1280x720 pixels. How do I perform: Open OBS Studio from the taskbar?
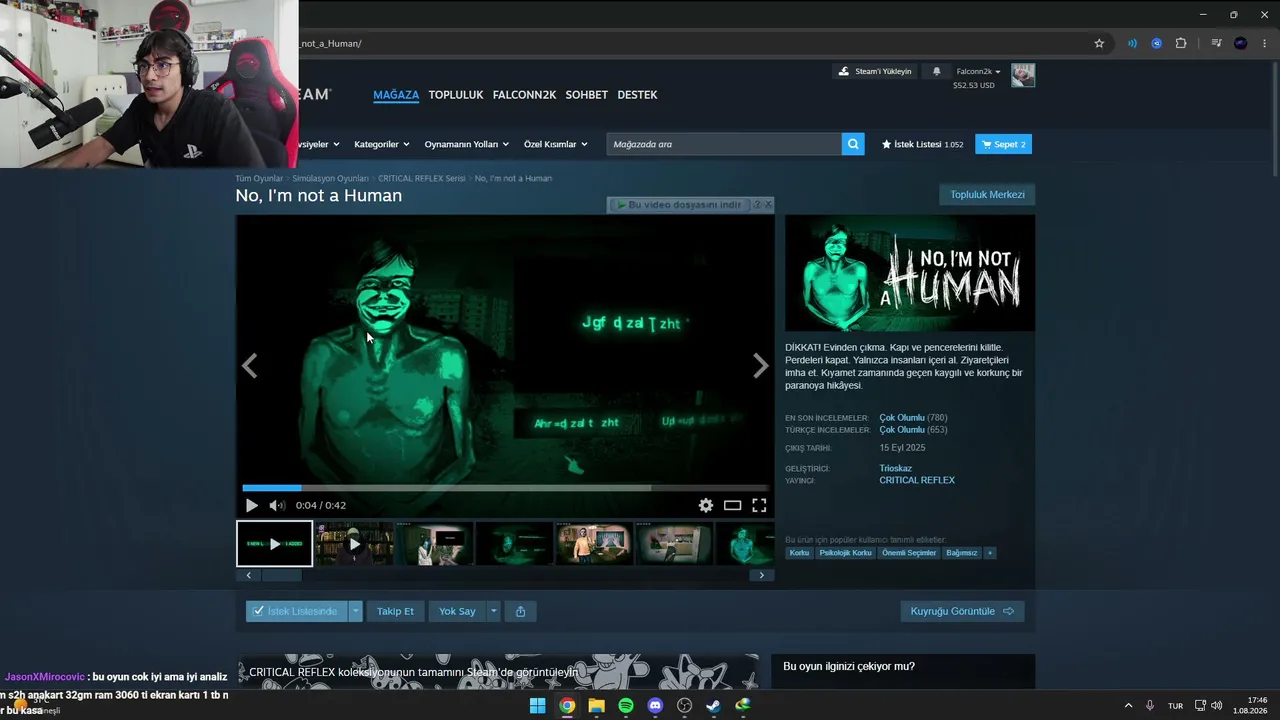coord(684,706)
